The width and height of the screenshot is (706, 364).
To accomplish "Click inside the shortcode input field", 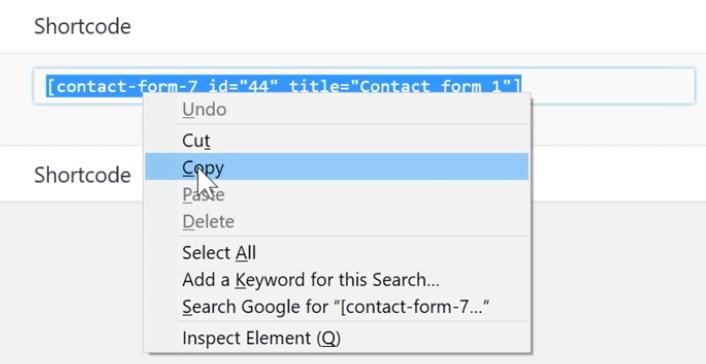I will click(x=364, y=86).
